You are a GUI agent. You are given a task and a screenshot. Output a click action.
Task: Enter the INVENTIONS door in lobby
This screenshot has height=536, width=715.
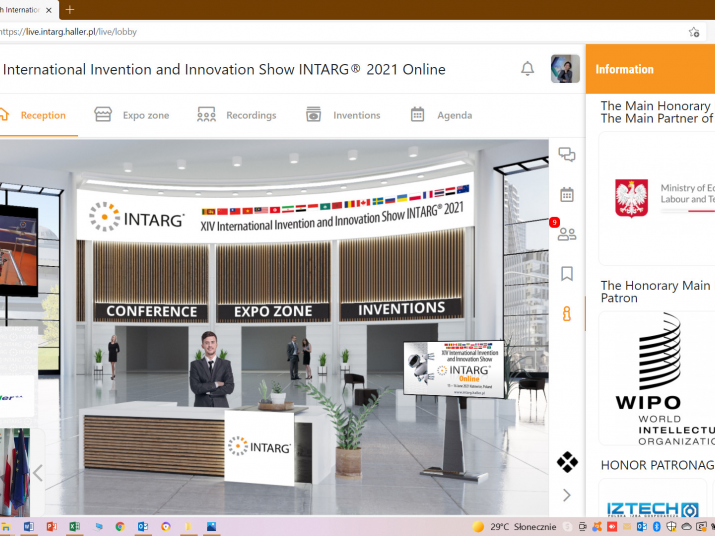(401, 309)
